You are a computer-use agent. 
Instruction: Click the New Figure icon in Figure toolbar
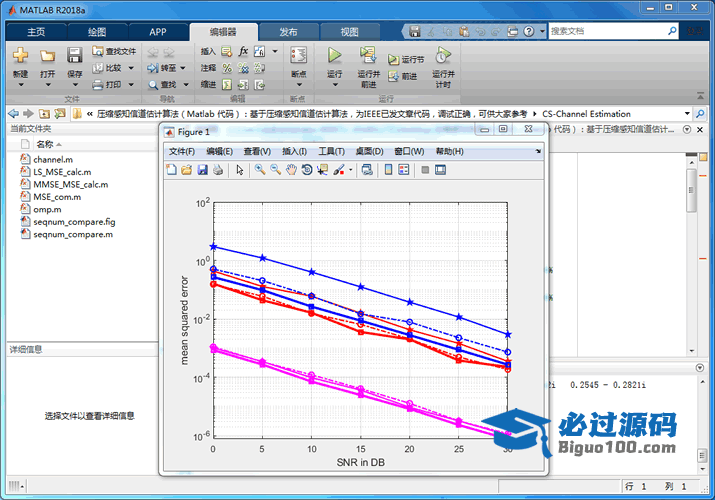171,170
